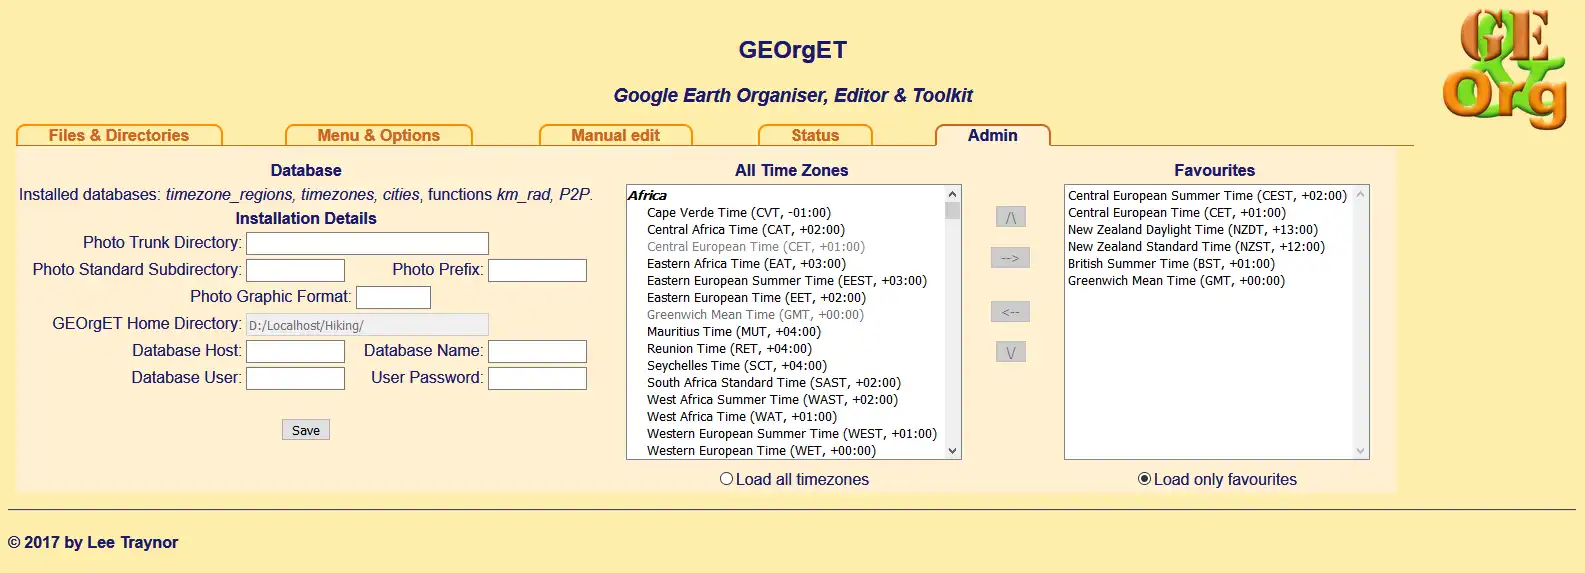This screenshot has width=1585, height=573.
Task: Click the GEOrgET Home Directory field
Action: pyautogui.click(x=367, y=324)
